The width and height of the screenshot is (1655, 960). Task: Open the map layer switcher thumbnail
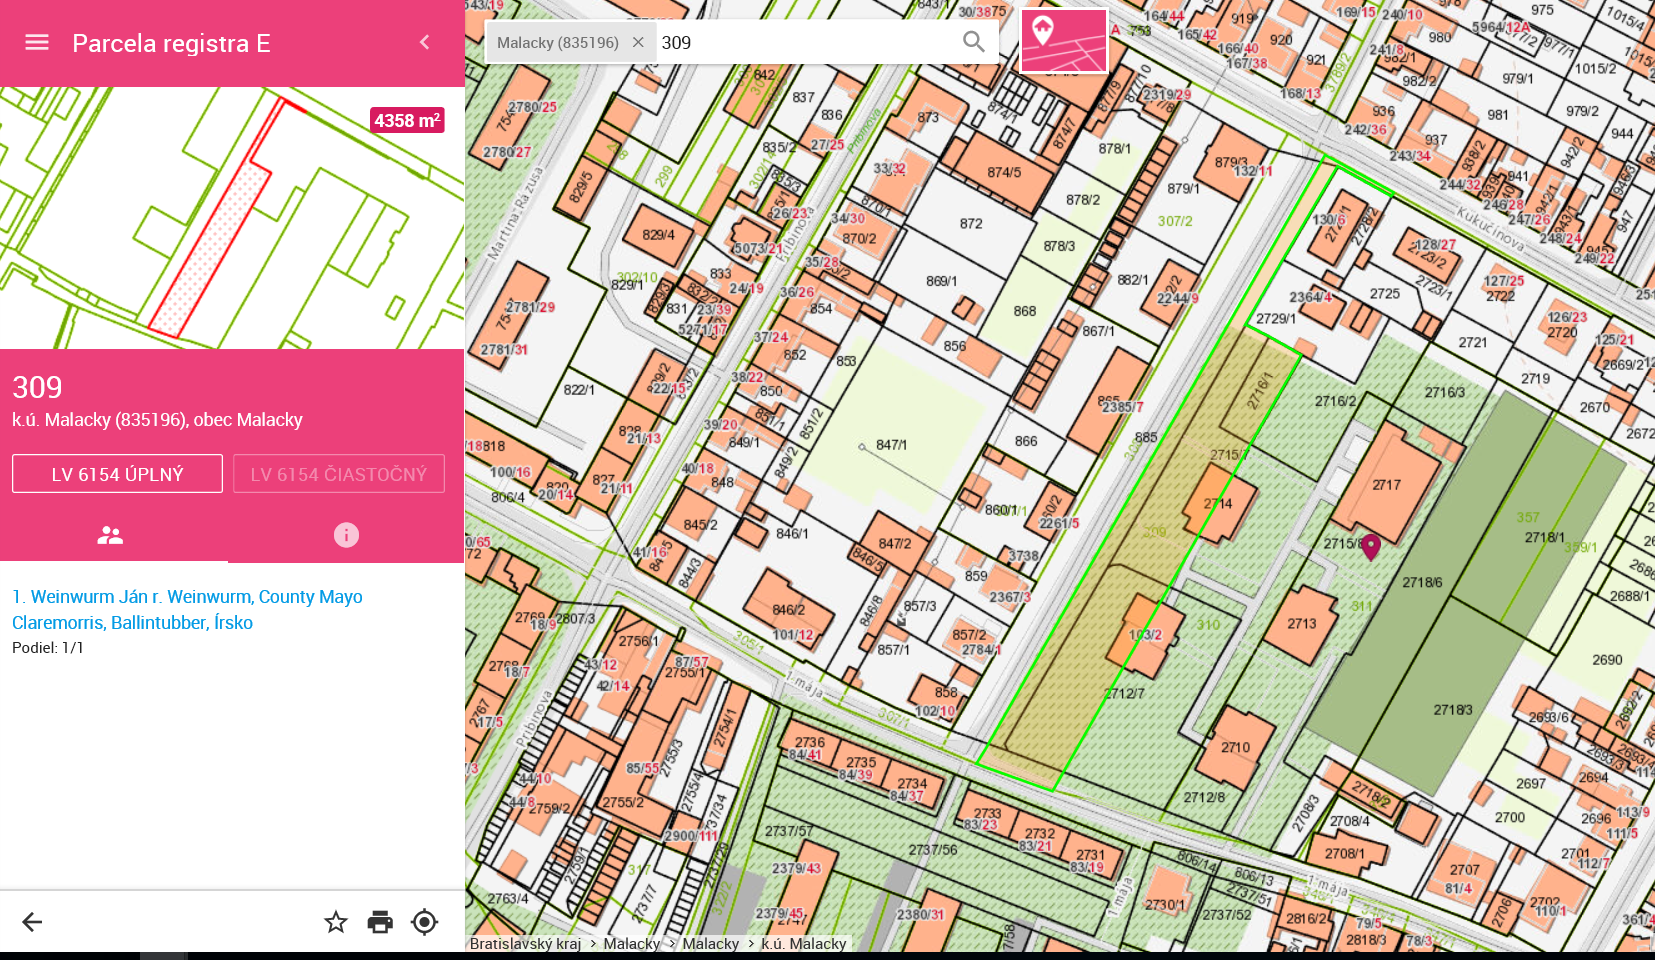pos(1063,41)
